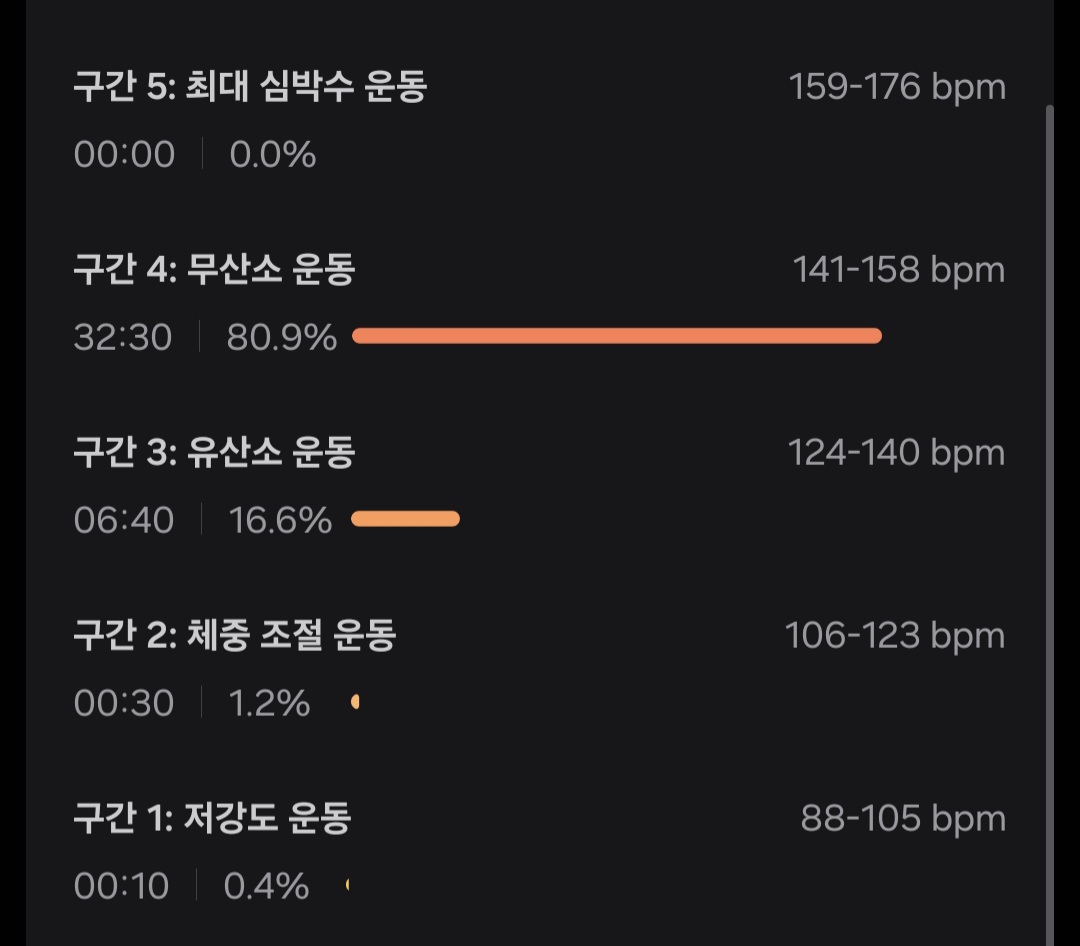Click the 1.2% percentage in zone 2
Screen dimensions: 1080x946
click(x=270, y=704)
